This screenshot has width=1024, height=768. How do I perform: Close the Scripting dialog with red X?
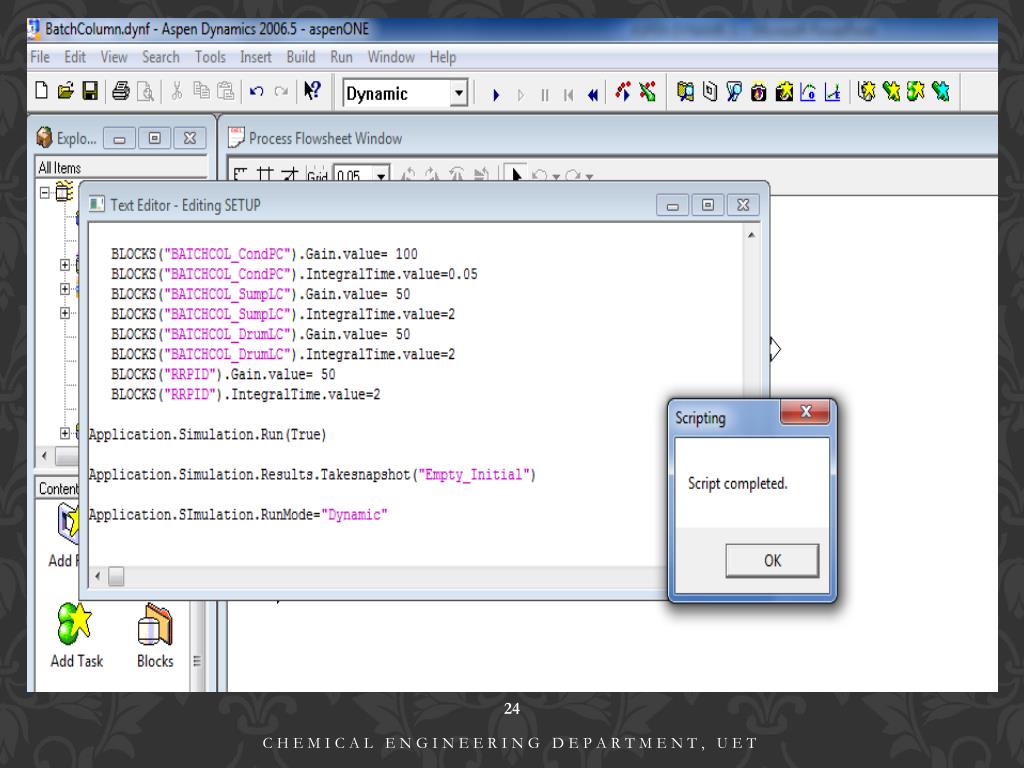(x=805, y=411)
